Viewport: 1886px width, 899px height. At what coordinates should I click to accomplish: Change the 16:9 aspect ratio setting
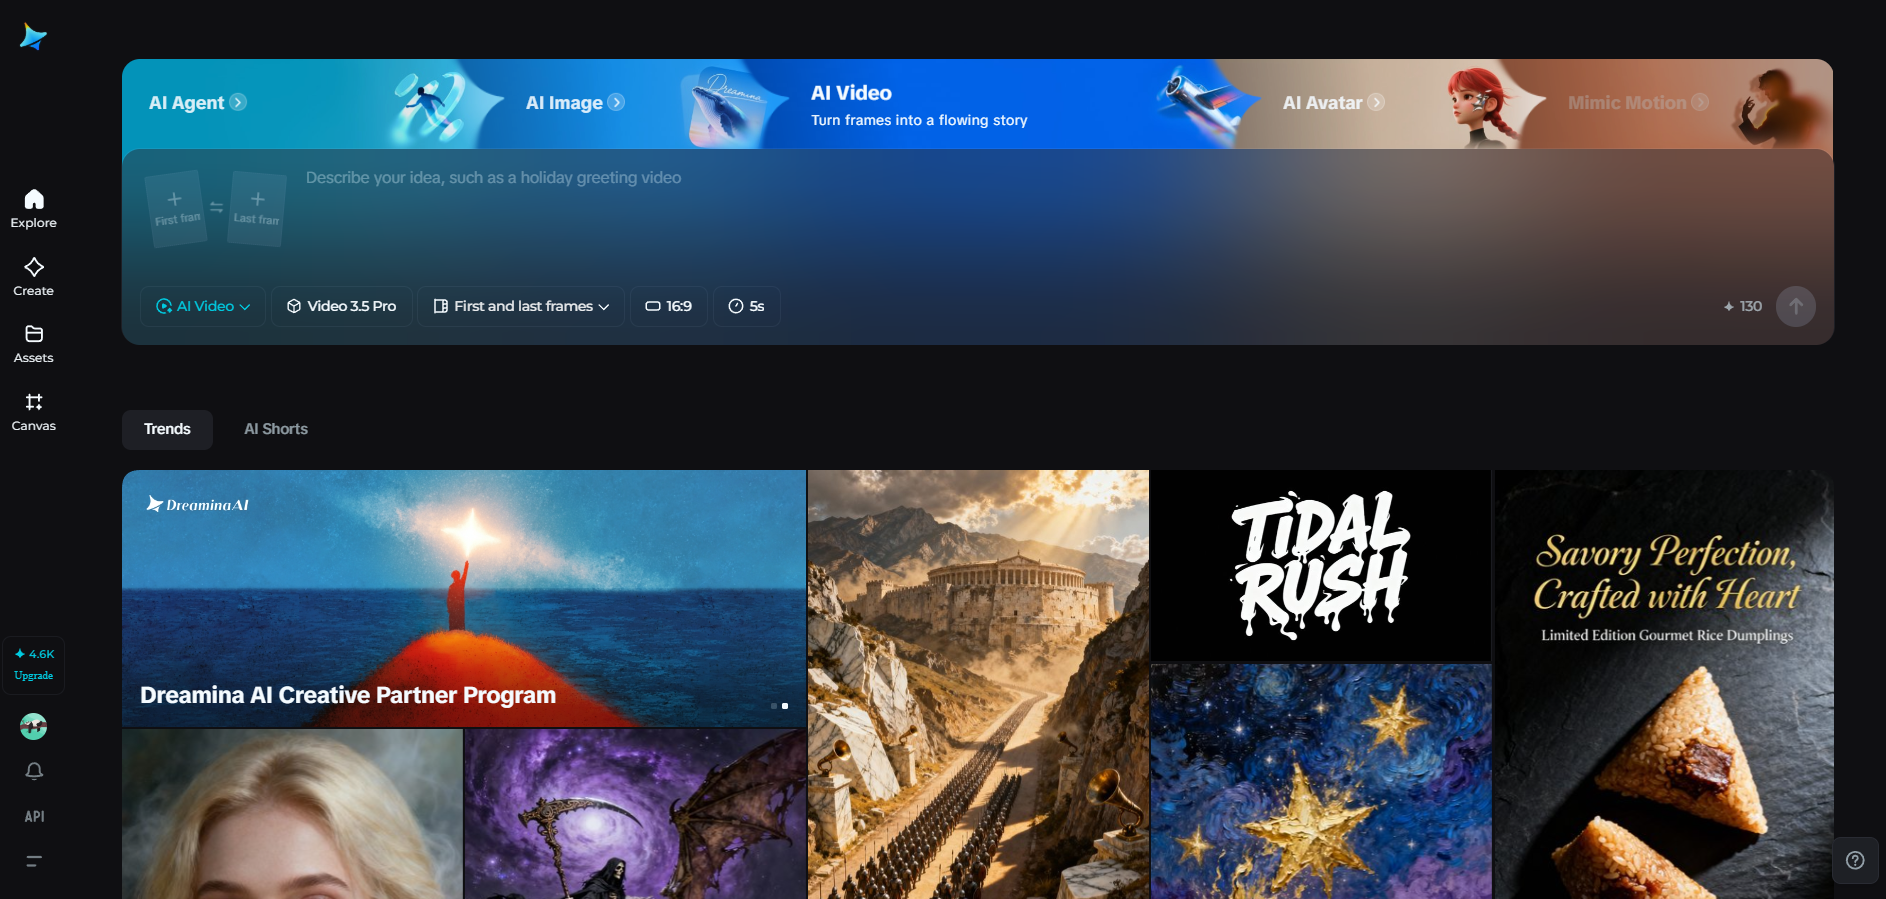tap(668, 306)
